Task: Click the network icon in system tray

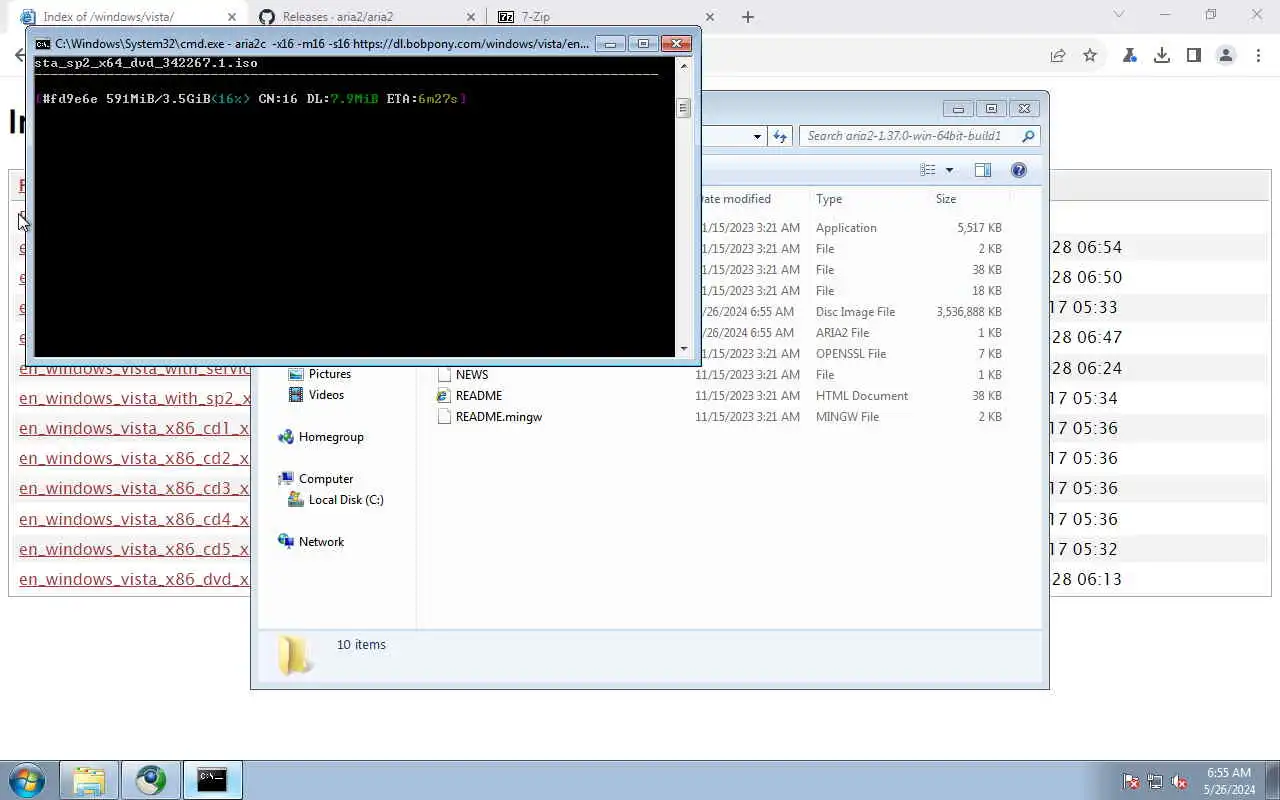Action: [1155, 781]
